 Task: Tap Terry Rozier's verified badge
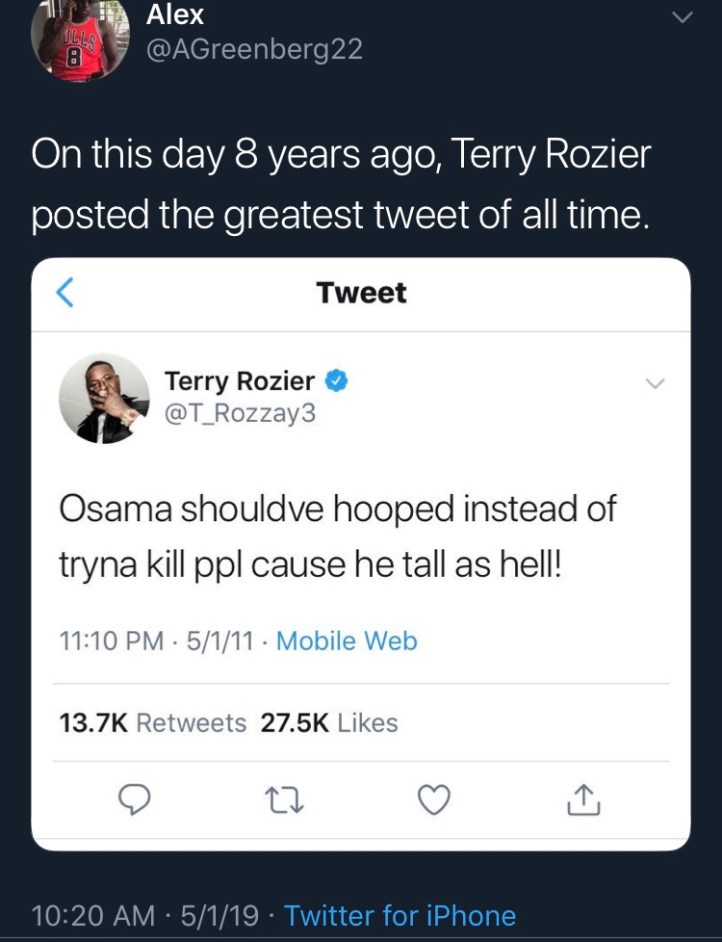pos(337,381)
